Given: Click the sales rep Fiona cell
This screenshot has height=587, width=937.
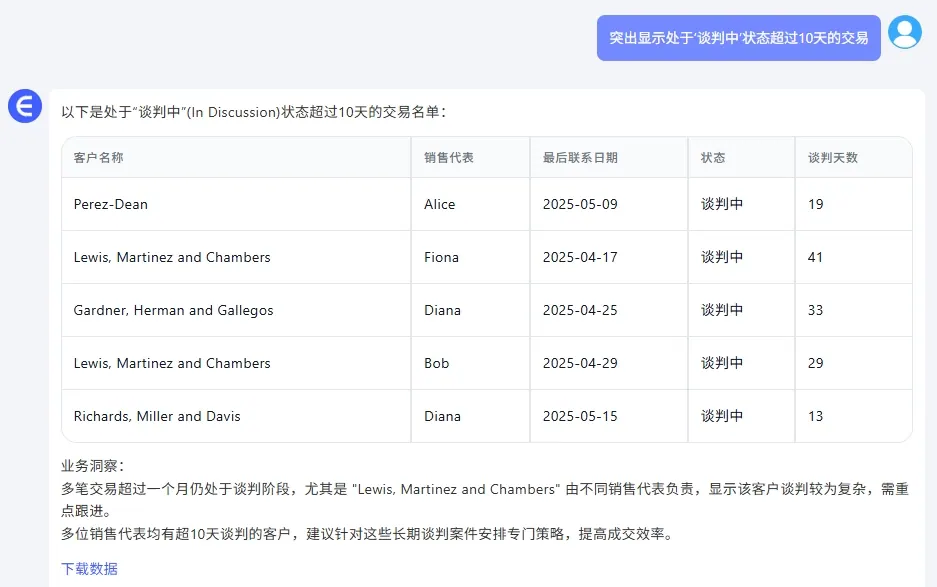Looking at the screenshot, I should (x=470, y=257).
